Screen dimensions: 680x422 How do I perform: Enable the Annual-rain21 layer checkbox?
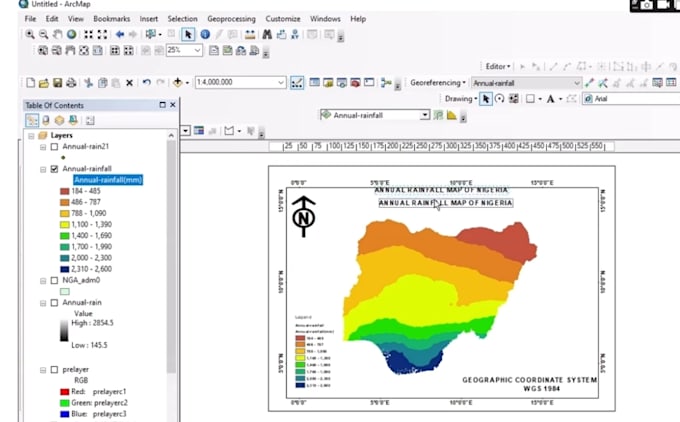(x=54, y=147)
